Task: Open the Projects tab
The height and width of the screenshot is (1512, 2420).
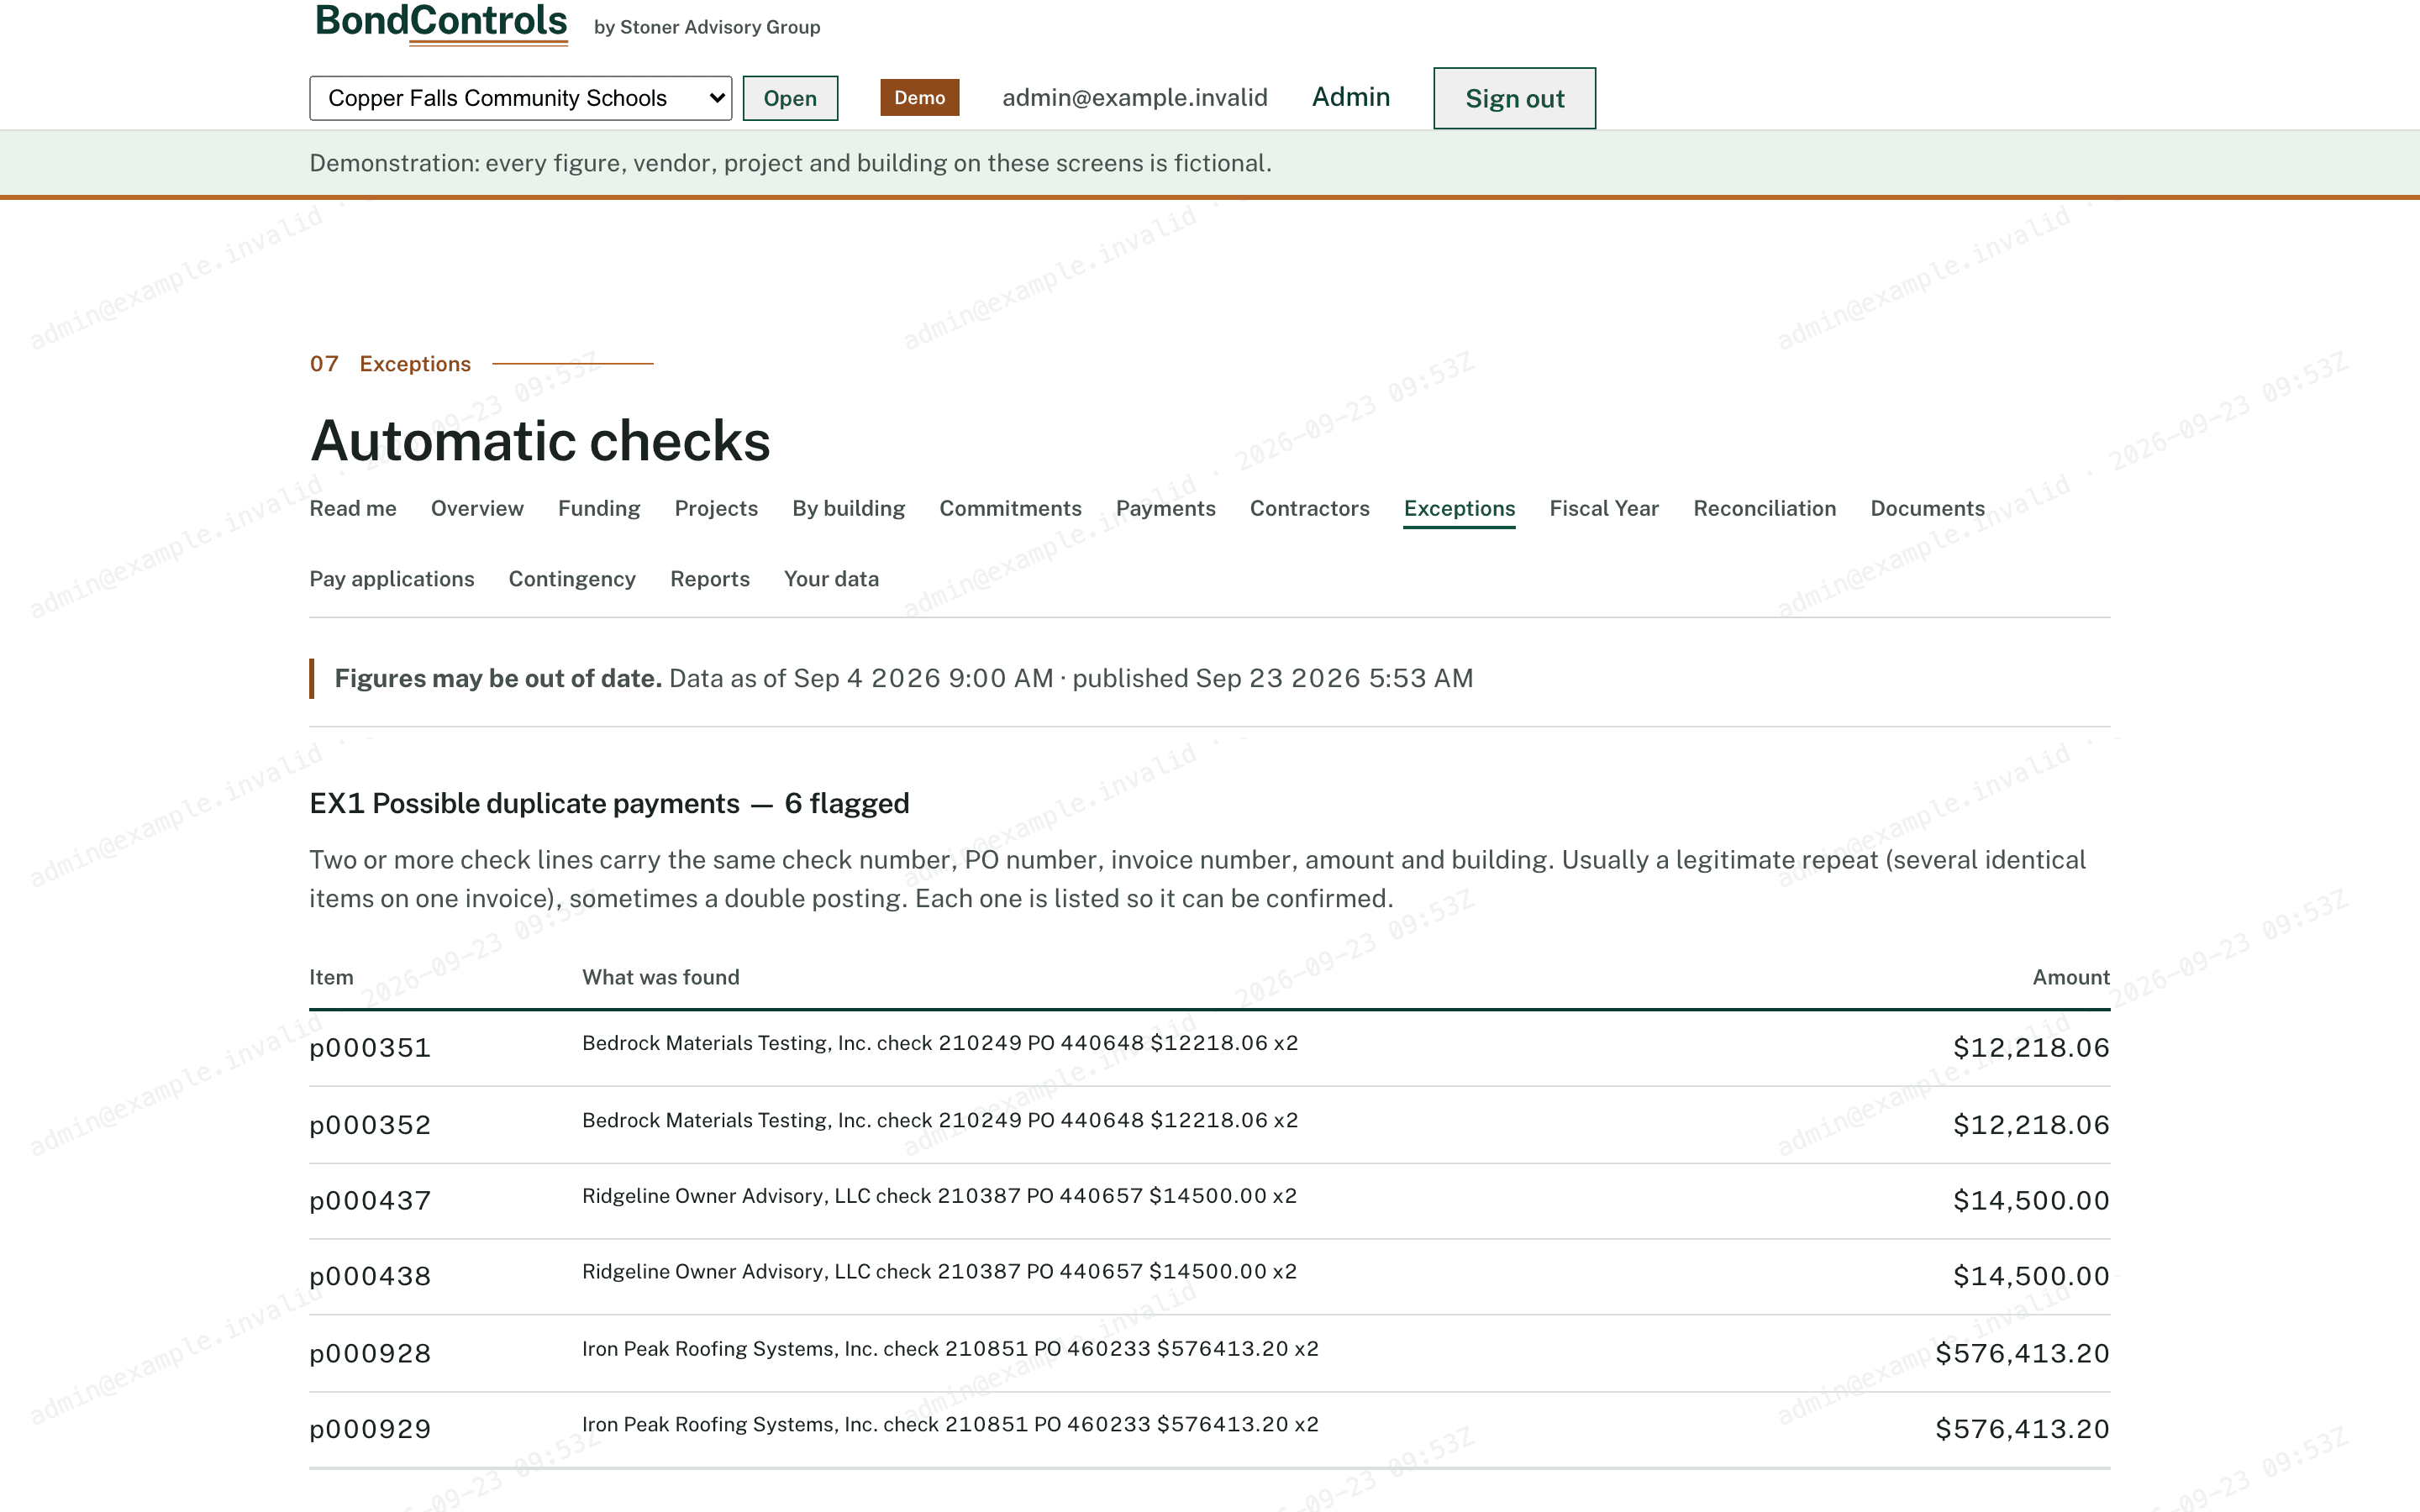Action: pos(716,508)
